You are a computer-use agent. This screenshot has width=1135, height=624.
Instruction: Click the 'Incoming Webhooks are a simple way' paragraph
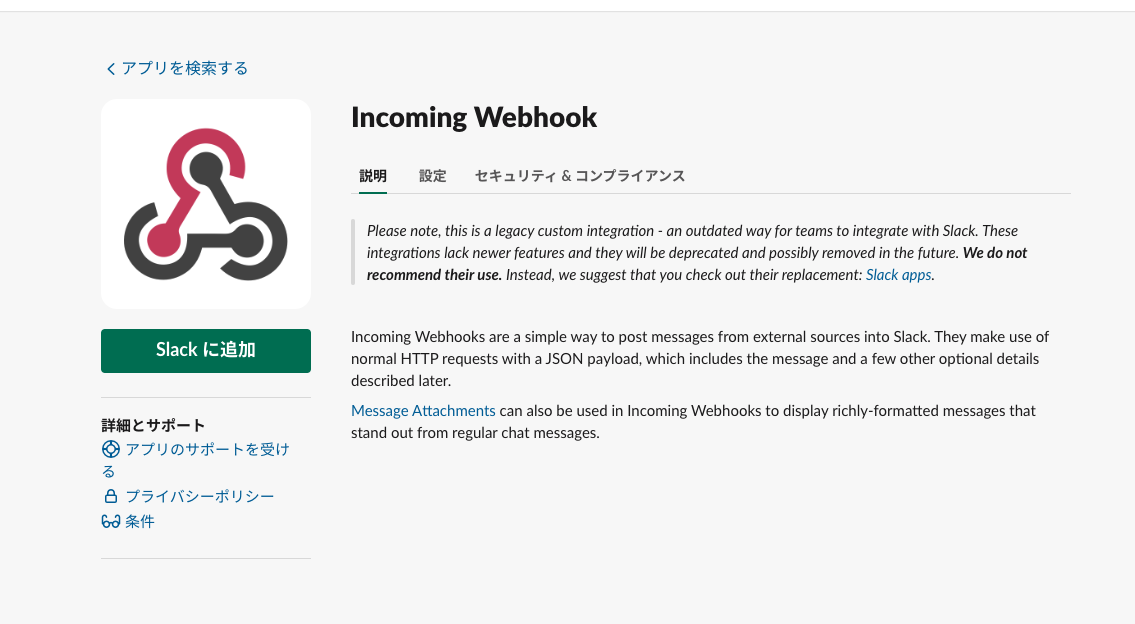(x=700, y=359)
